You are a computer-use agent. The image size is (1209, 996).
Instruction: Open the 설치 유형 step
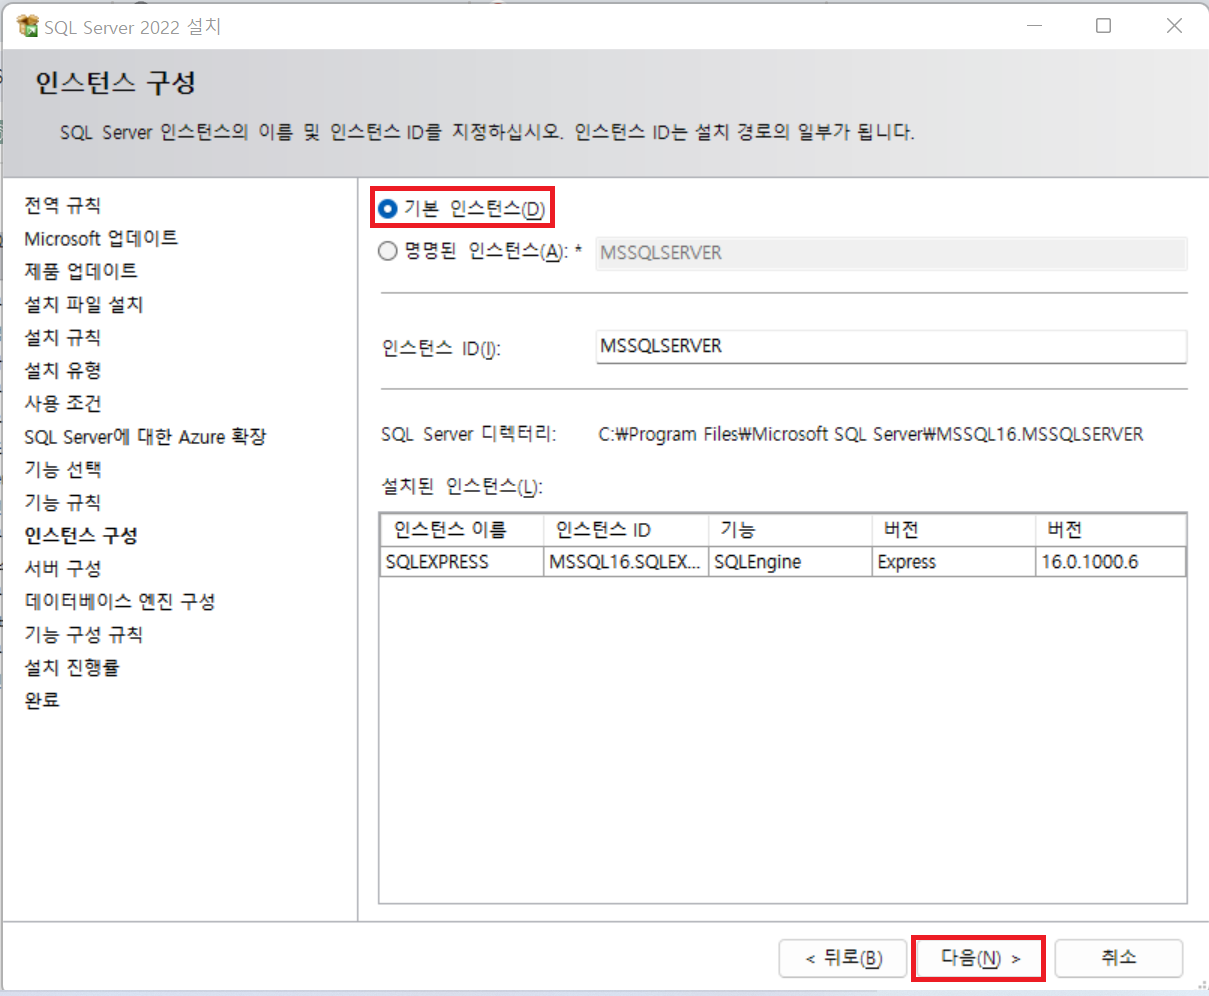coord(62,370)
